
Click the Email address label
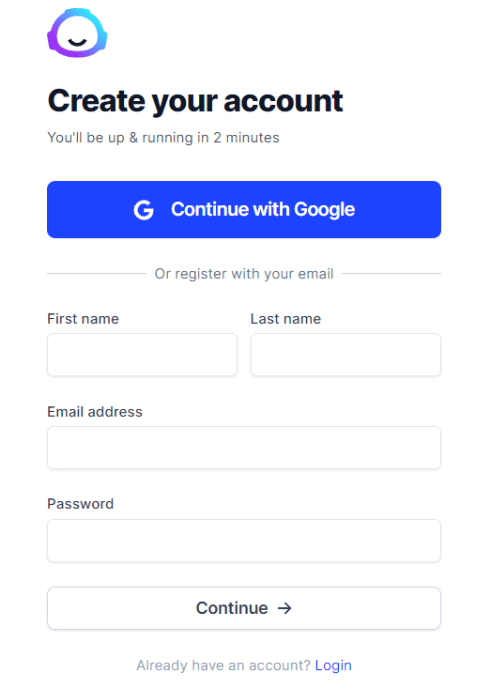click(x=95, y=411)
